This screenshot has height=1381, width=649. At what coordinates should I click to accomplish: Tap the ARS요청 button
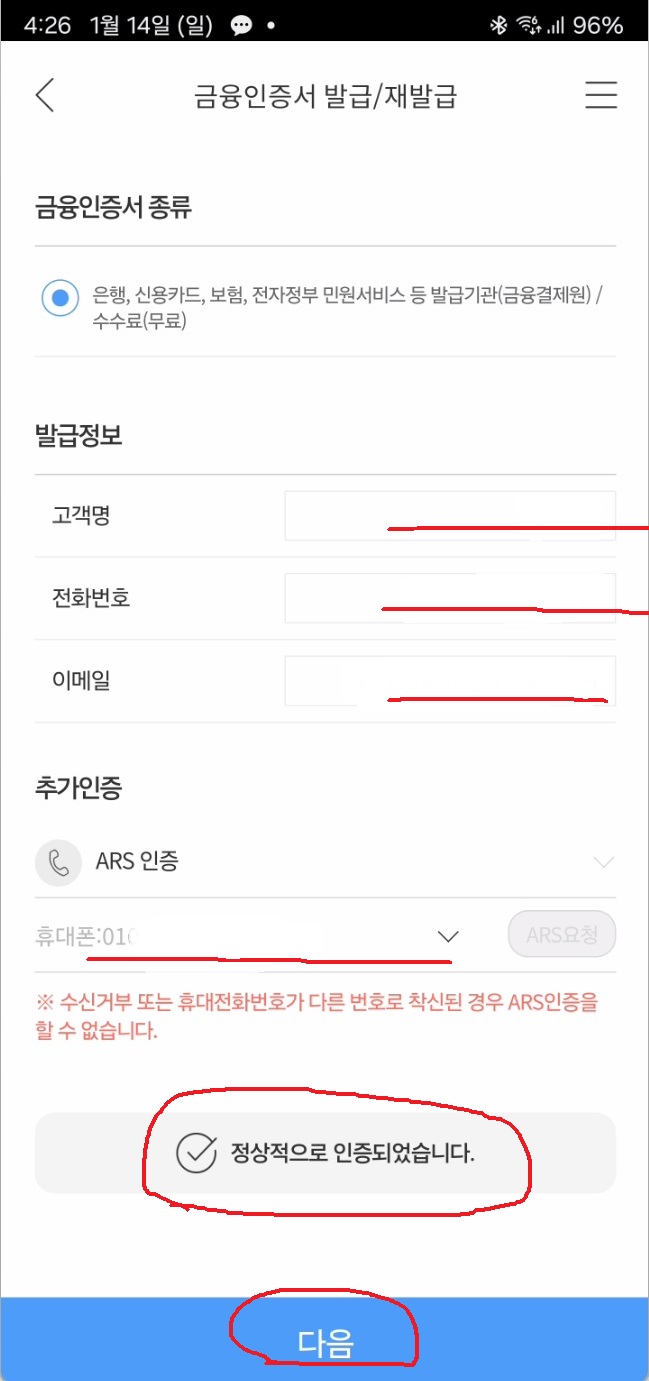coord(562,934)
